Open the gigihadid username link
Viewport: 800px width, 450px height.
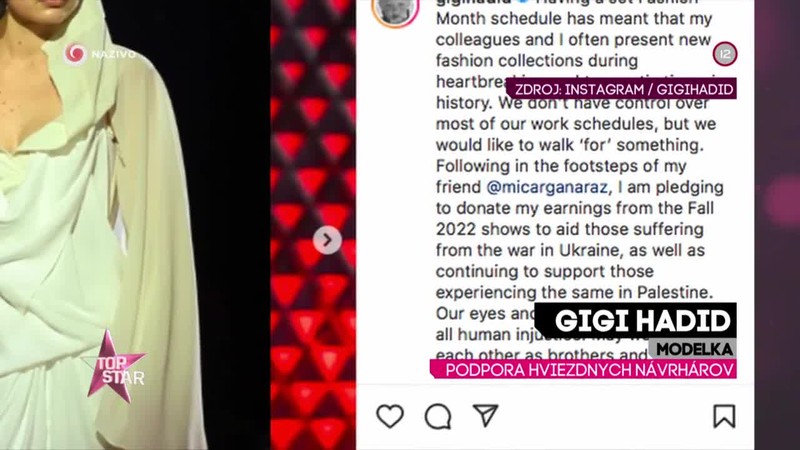tap(473, 2)
